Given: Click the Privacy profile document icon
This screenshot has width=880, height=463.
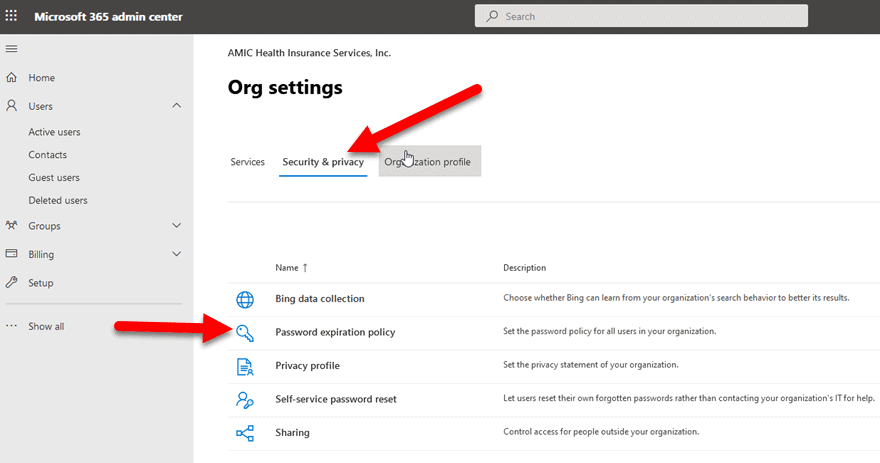Looking at the screenshot, I should coord(245,366).
